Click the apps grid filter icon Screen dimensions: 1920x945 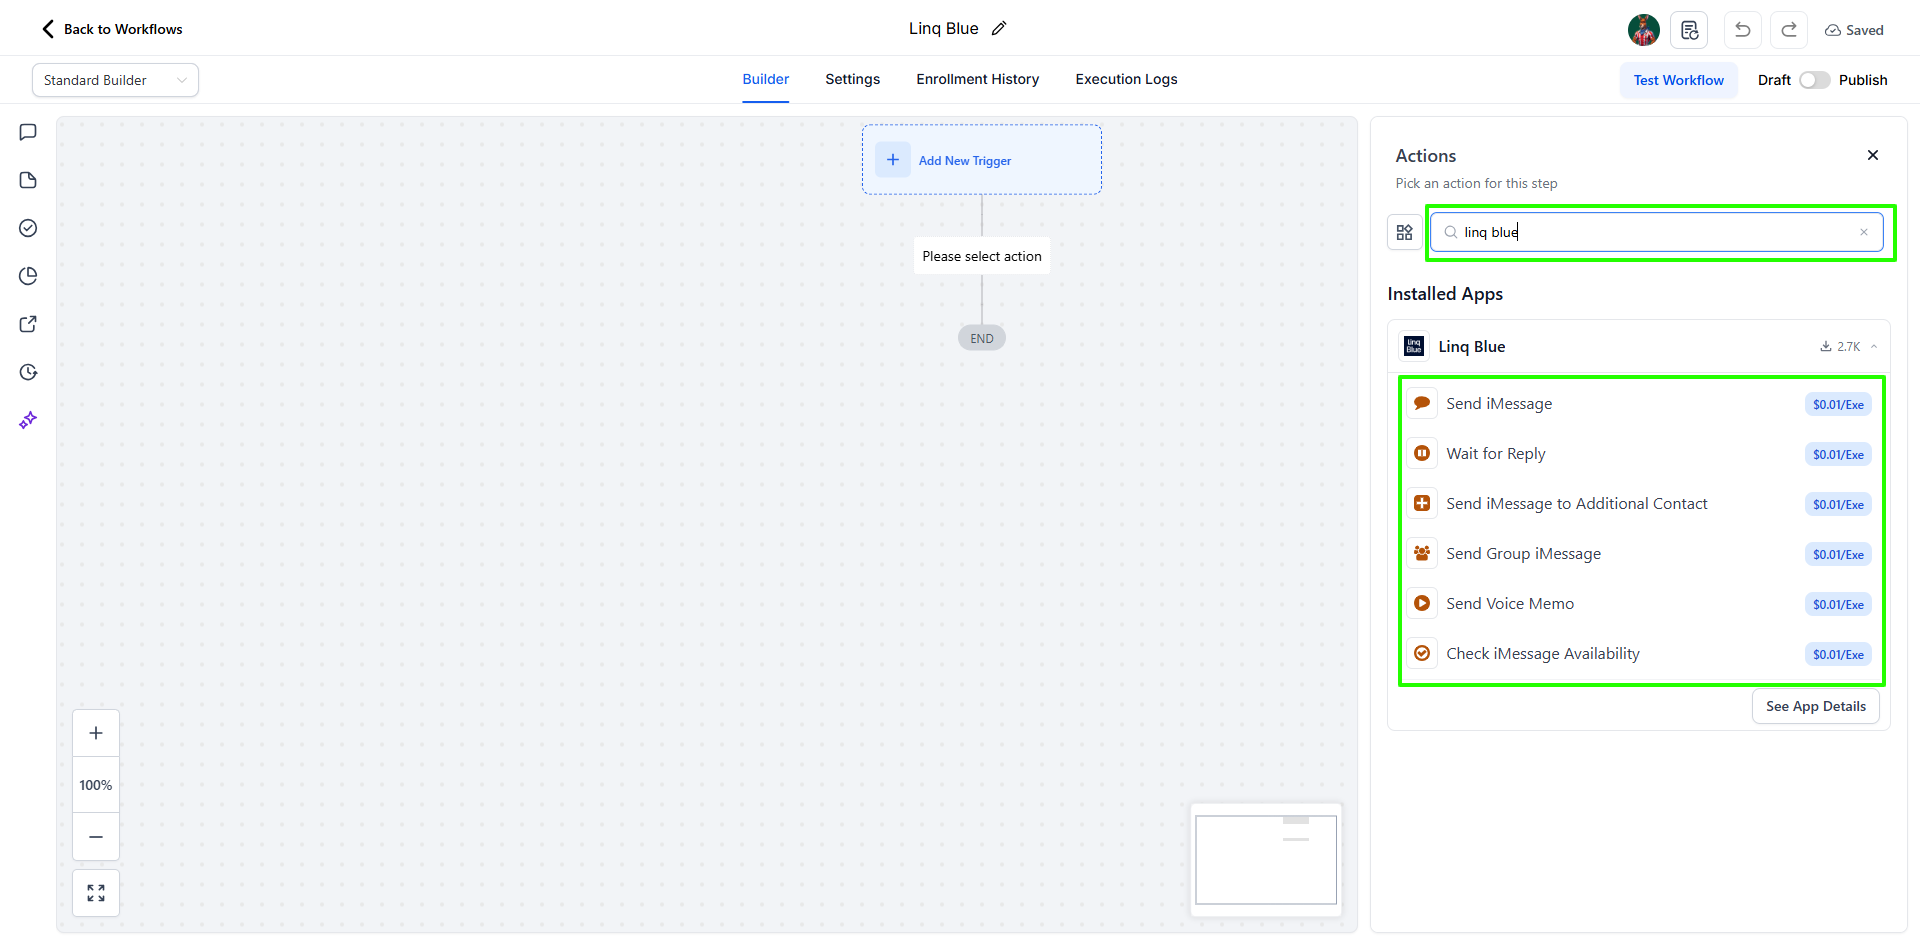pos(1404,232)
